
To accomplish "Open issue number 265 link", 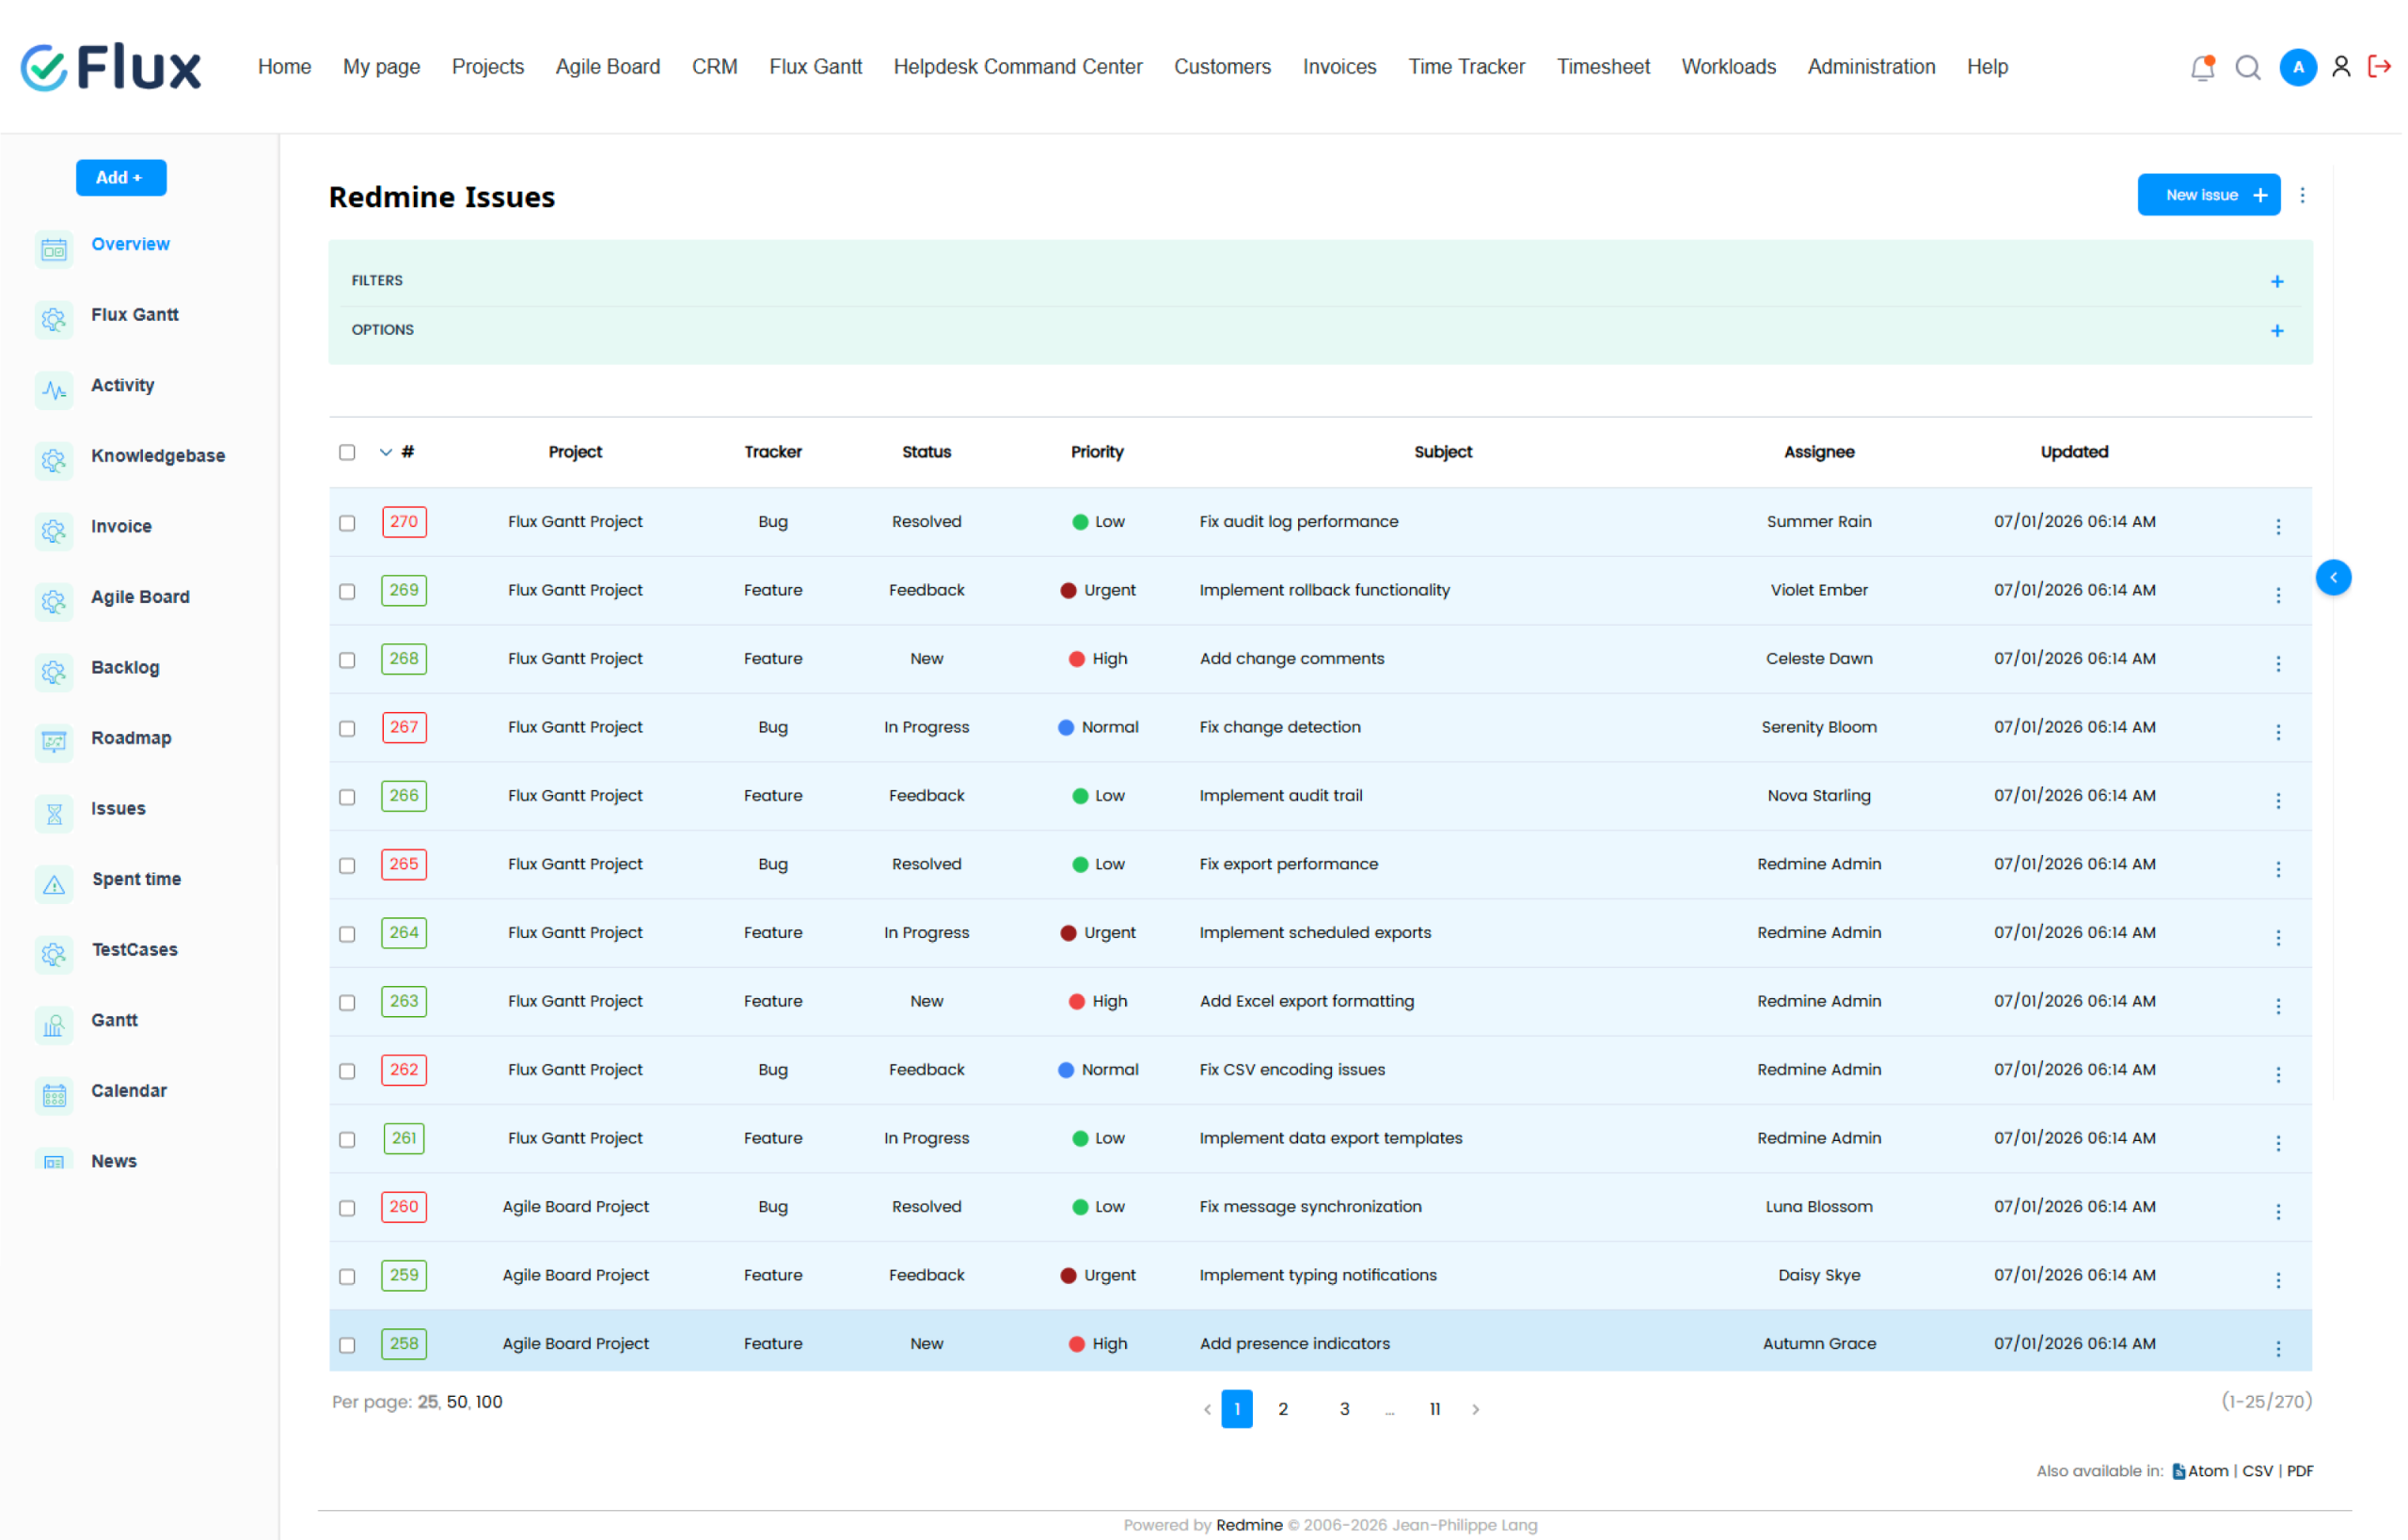I will coord(404,864).
